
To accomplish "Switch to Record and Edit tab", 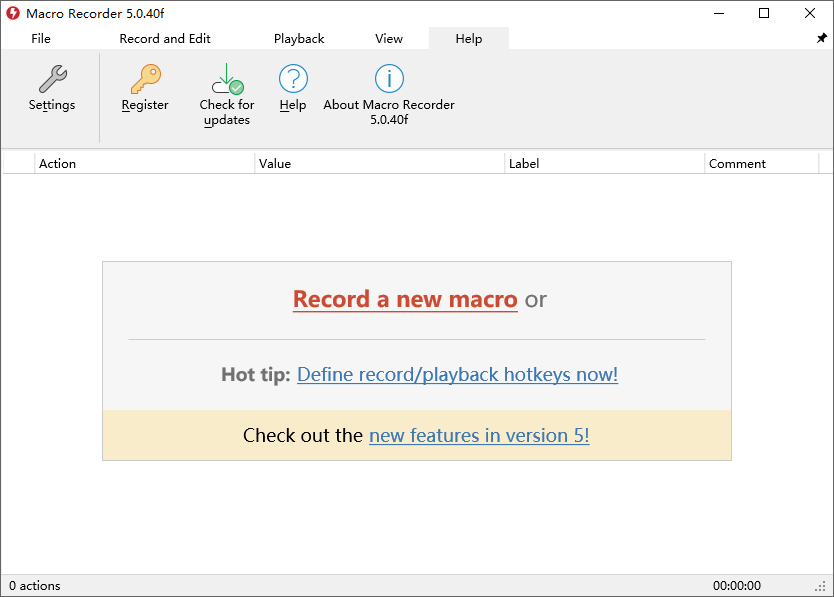I will coord(165,39).
